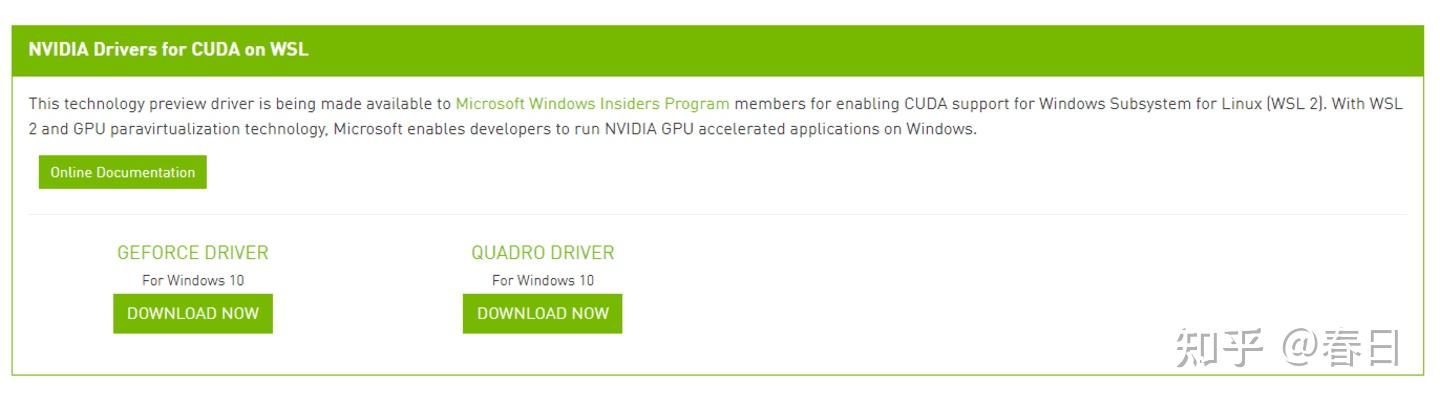Click 'For Windows 10' under Quadro Driver
This screenshot has width=1440, height=406.
pyautogui.click(x=542, y=280)
